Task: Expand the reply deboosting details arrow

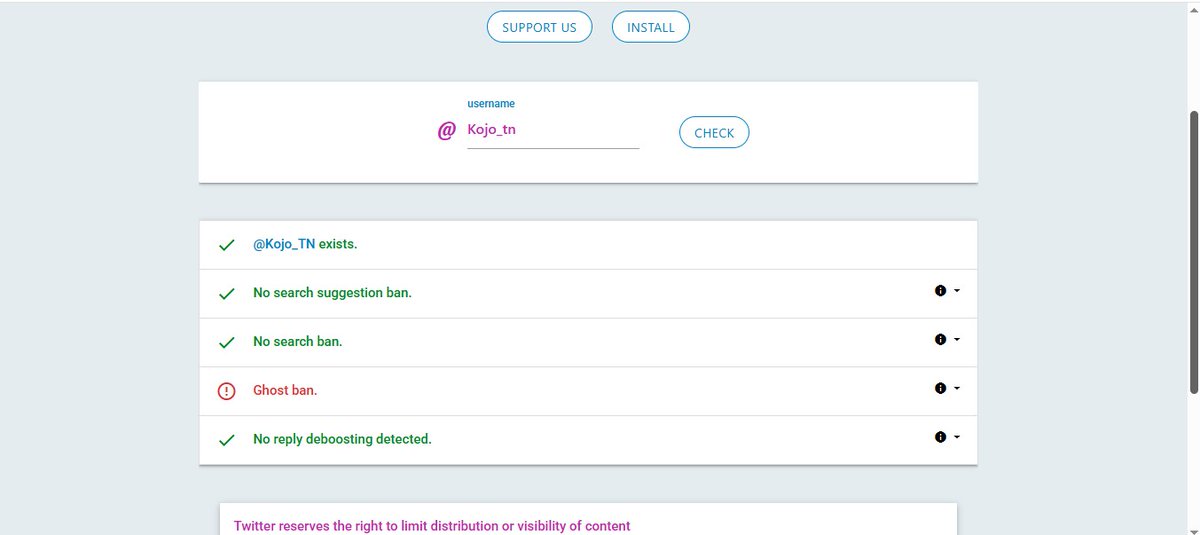Action: (957, 438)
